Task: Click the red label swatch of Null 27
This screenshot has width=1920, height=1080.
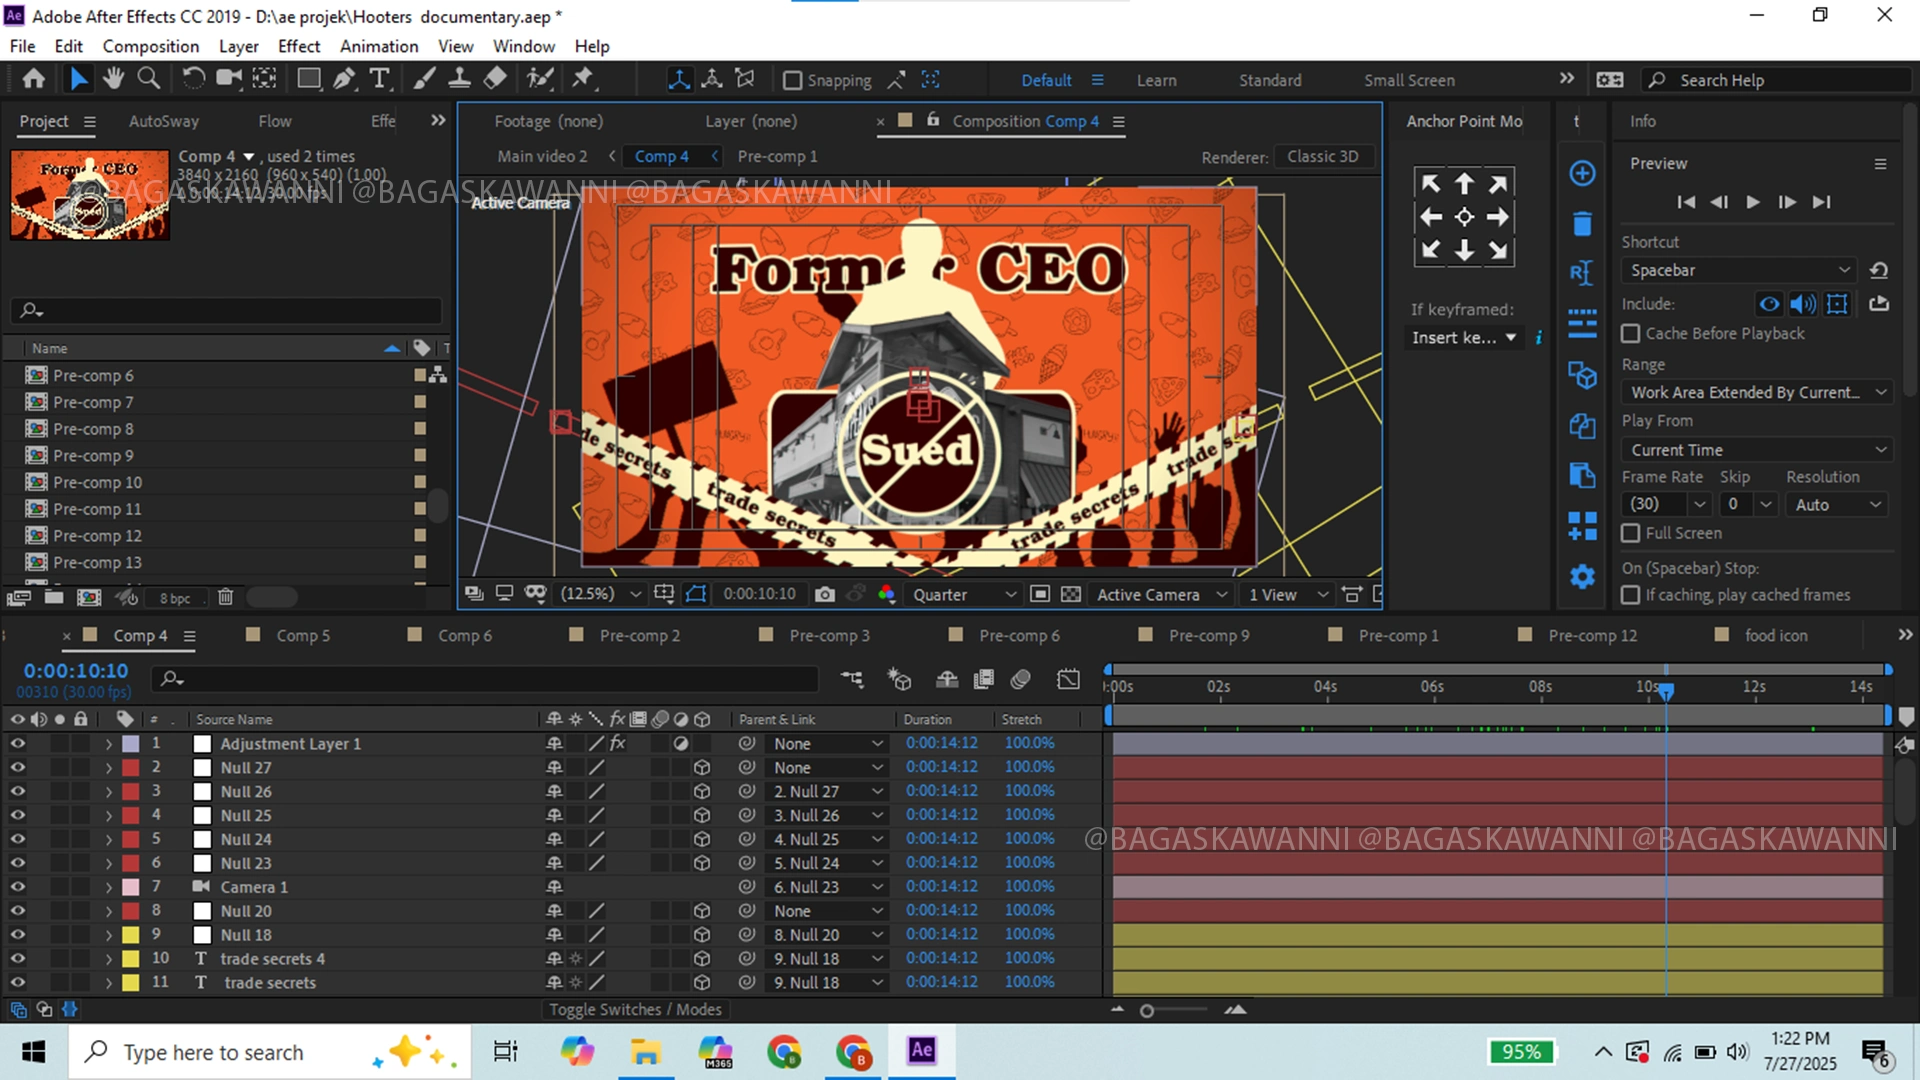Action: click(x=130, y=768)
